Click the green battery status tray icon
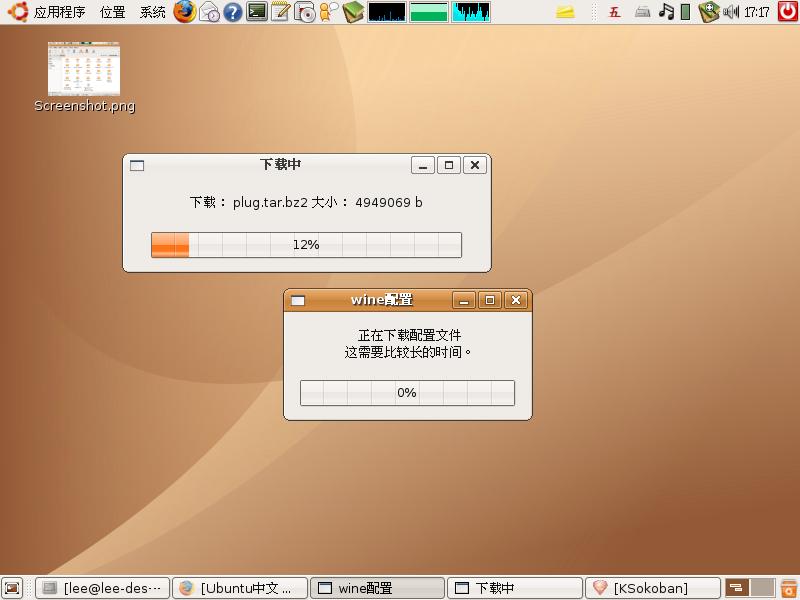Image resolution: width=800 pixels, height=600 pixels. 686,12
